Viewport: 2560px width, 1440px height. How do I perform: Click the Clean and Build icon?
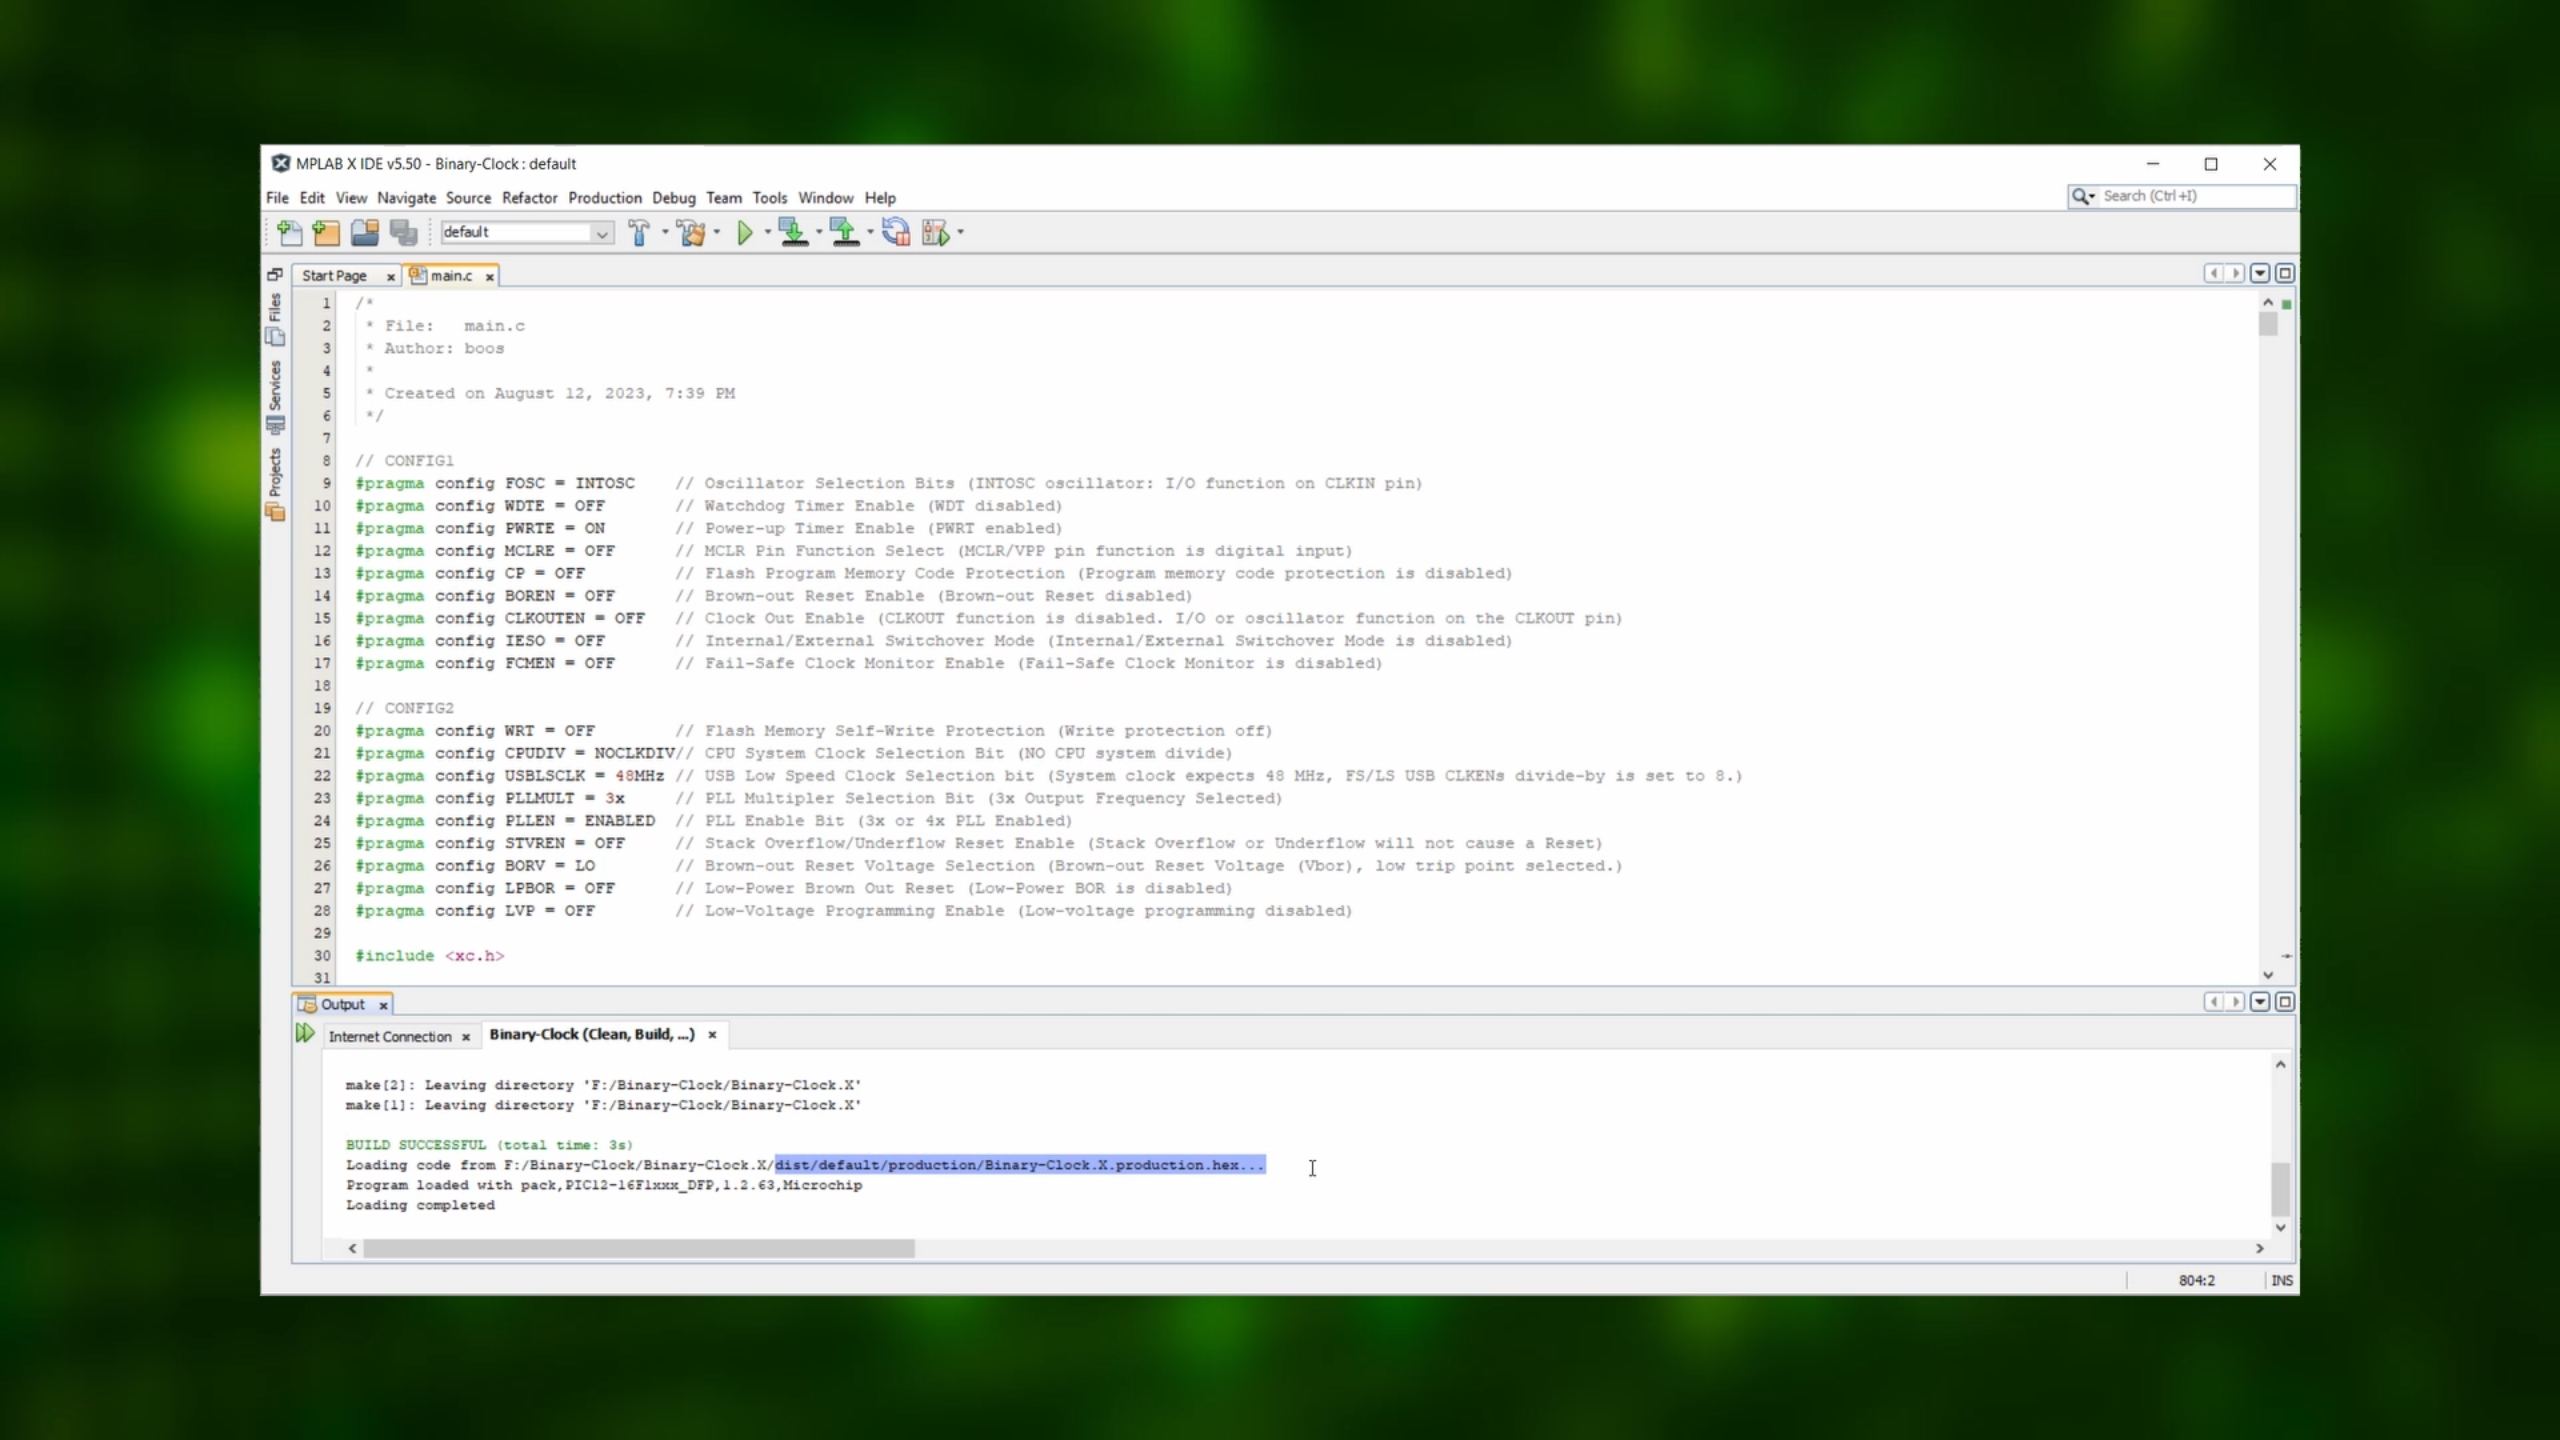click(x=690, y=232)
